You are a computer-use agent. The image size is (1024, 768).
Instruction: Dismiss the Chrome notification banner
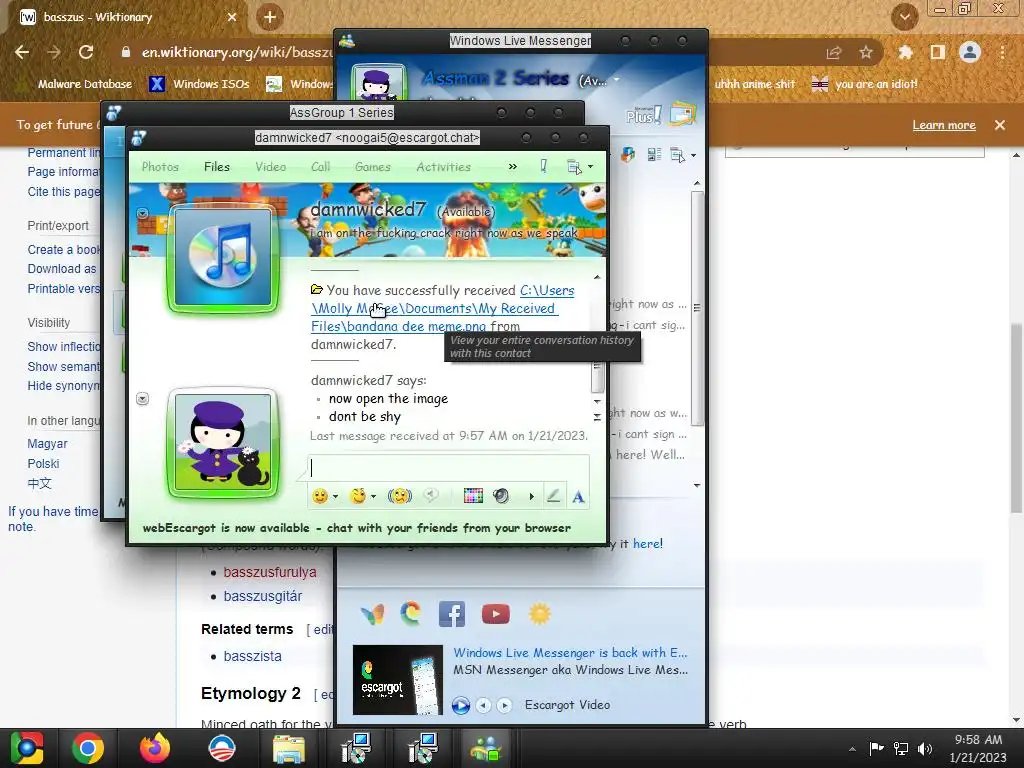pyautogui.click(x=1000, y=125)
